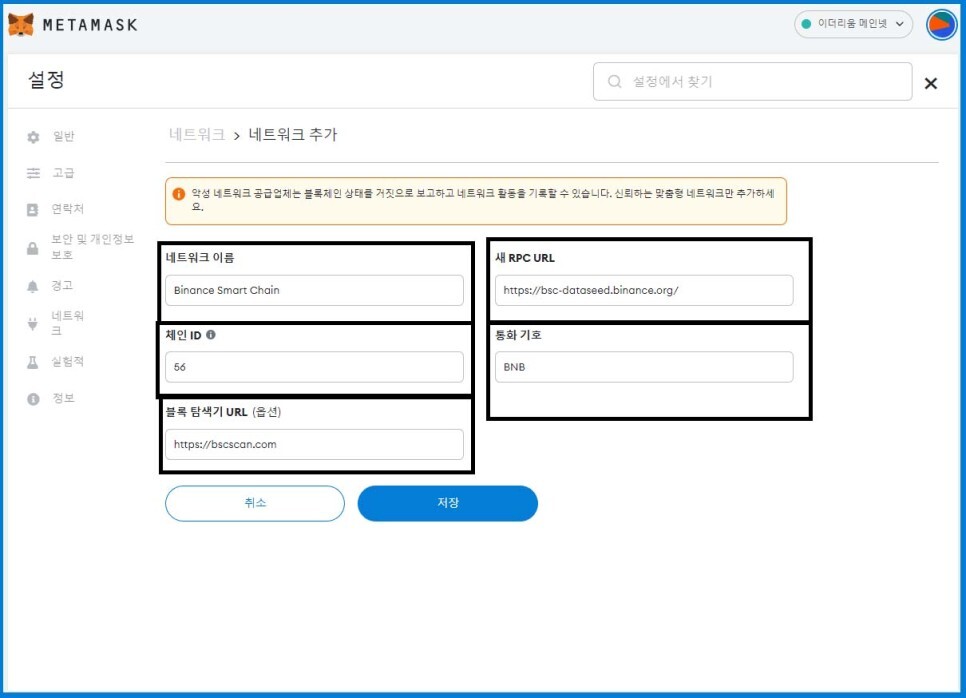Click the 통화 기호 field label
Screen dimensions: 966x698
pyautogui.click(x=518, y=335)
